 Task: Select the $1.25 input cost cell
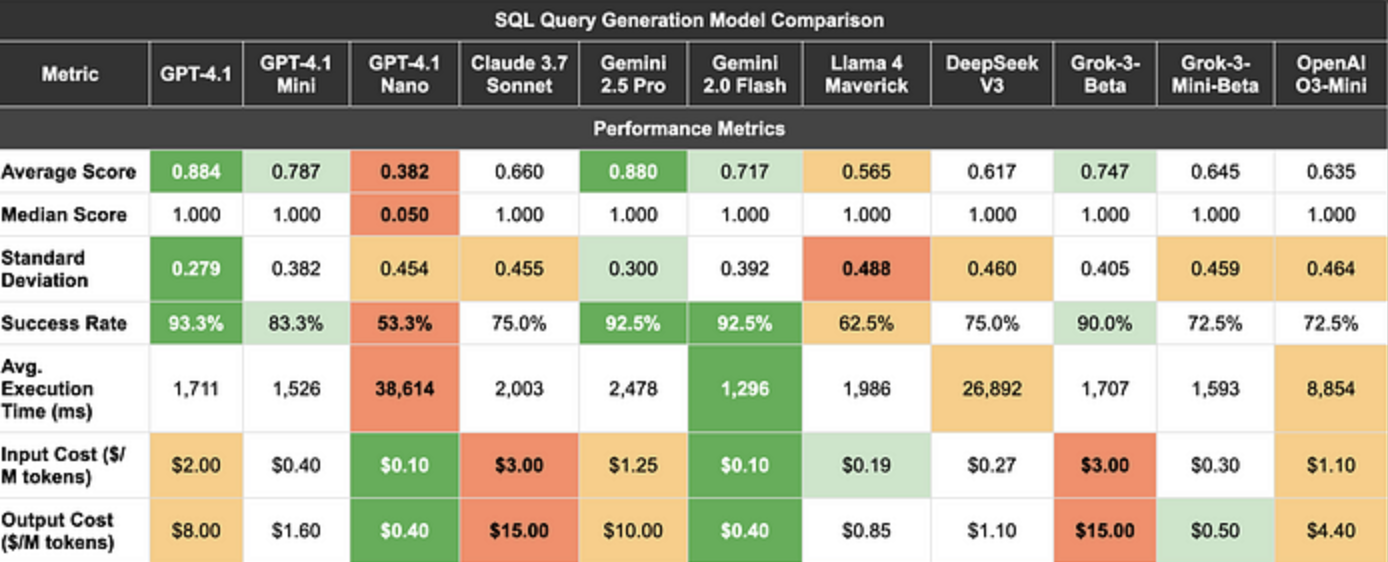point(633,465)
